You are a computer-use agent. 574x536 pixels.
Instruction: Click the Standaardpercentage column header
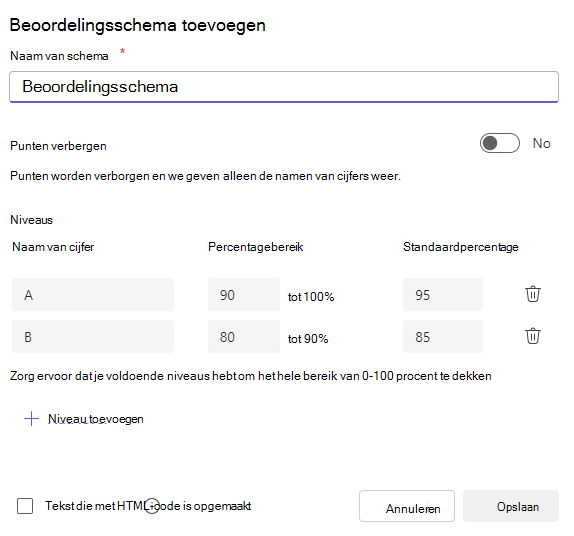461,247
